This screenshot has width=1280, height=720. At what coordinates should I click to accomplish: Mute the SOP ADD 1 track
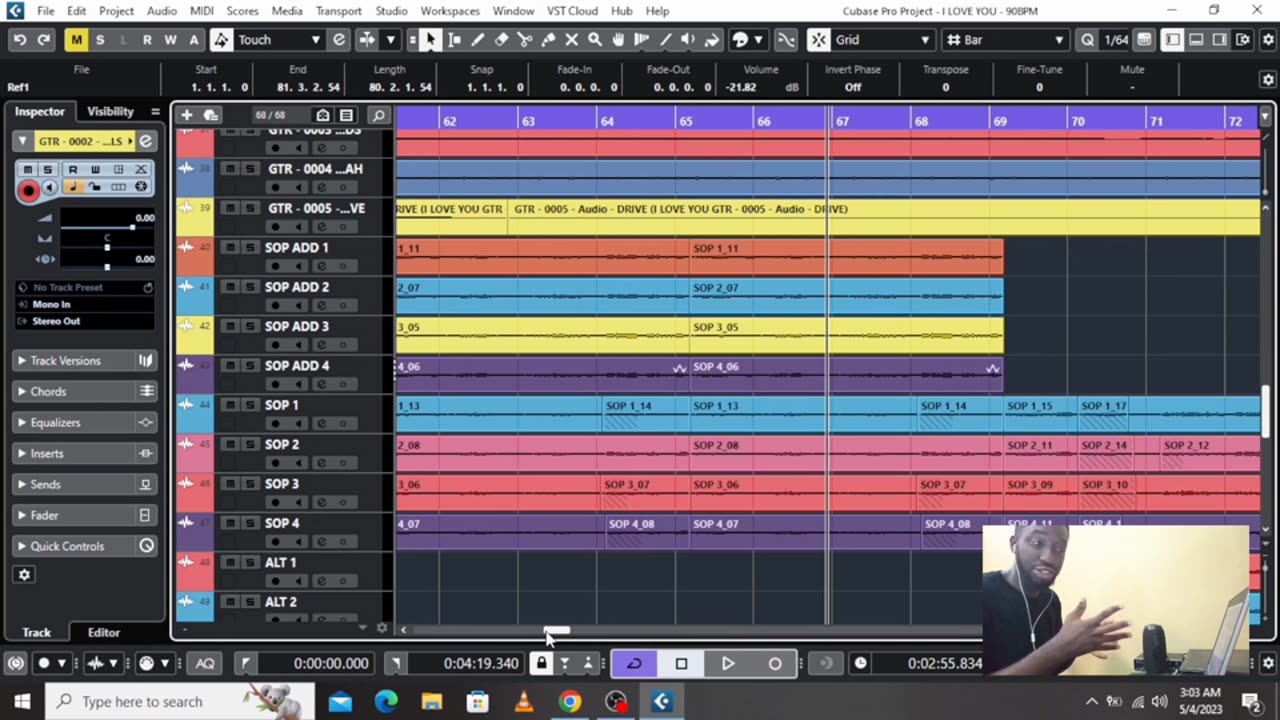[230, 248]
